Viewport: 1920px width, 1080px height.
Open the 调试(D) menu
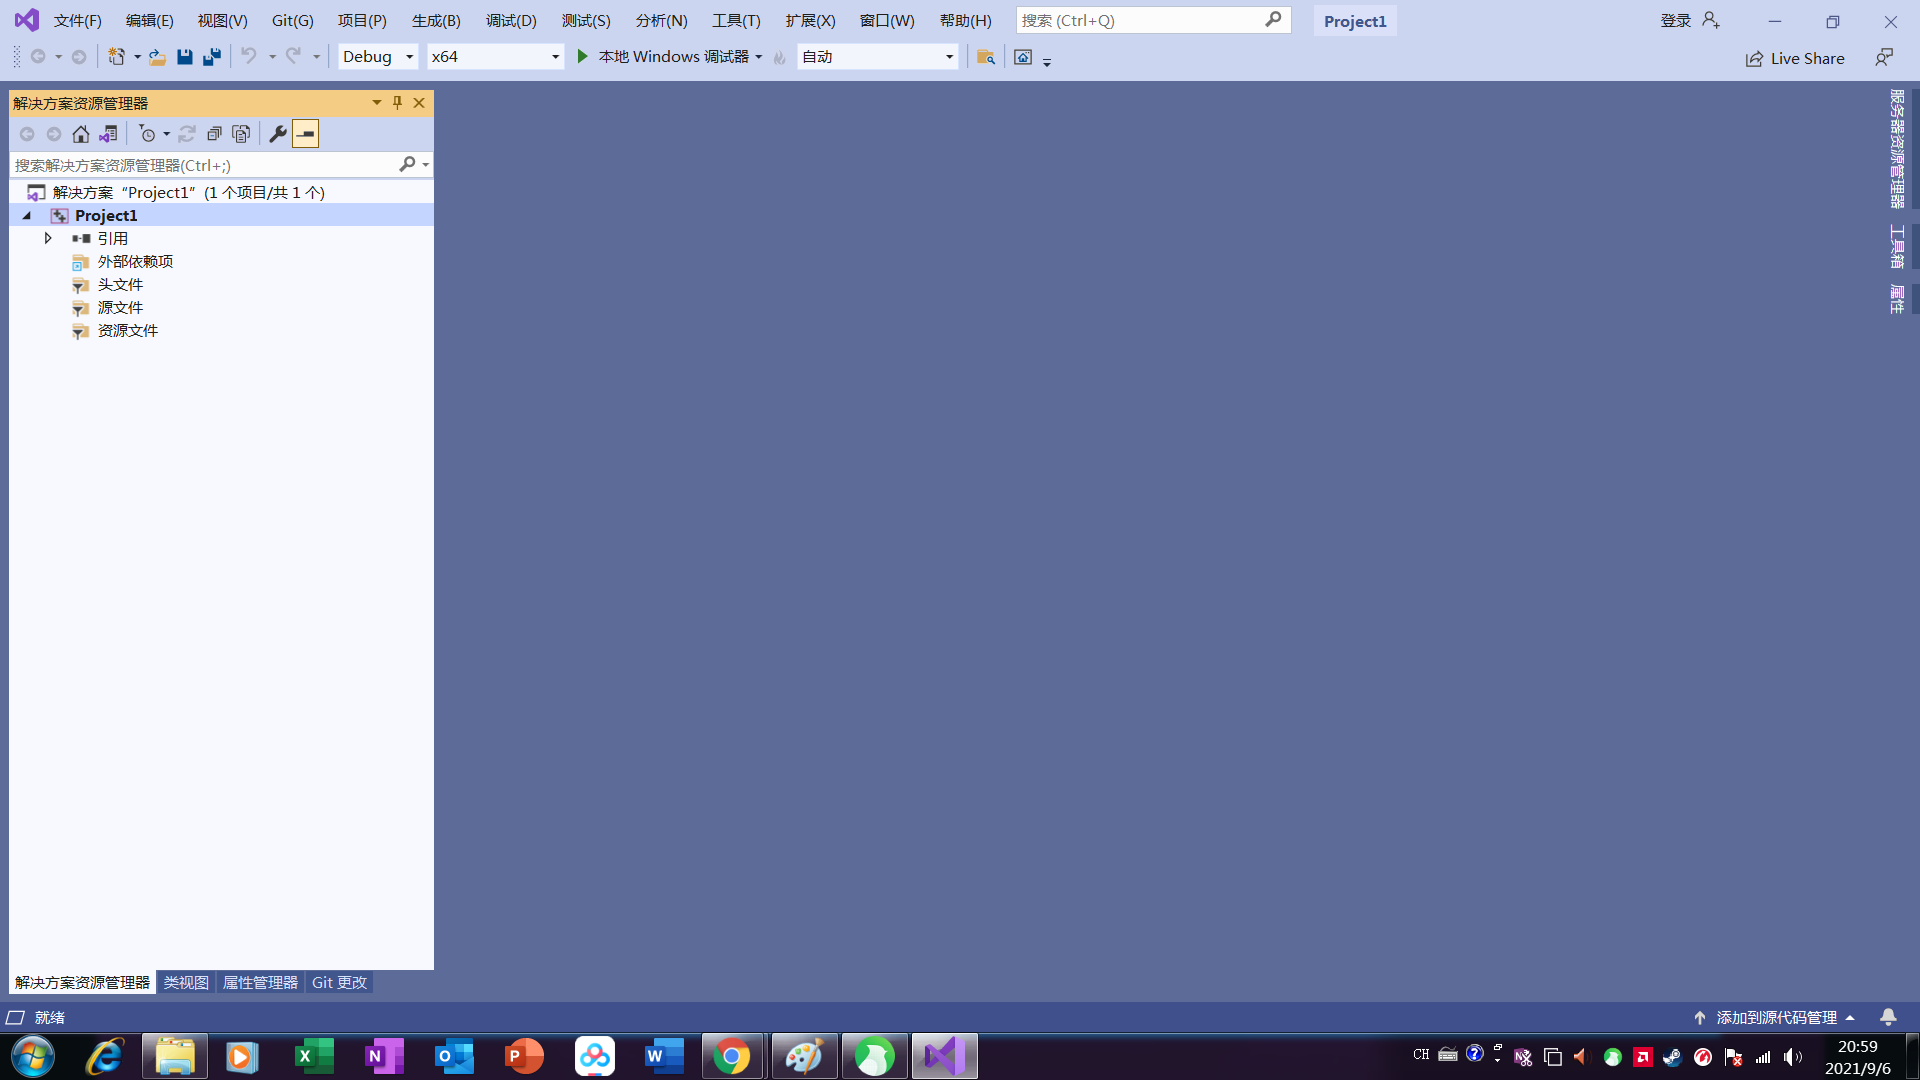[x=511, y=21]
